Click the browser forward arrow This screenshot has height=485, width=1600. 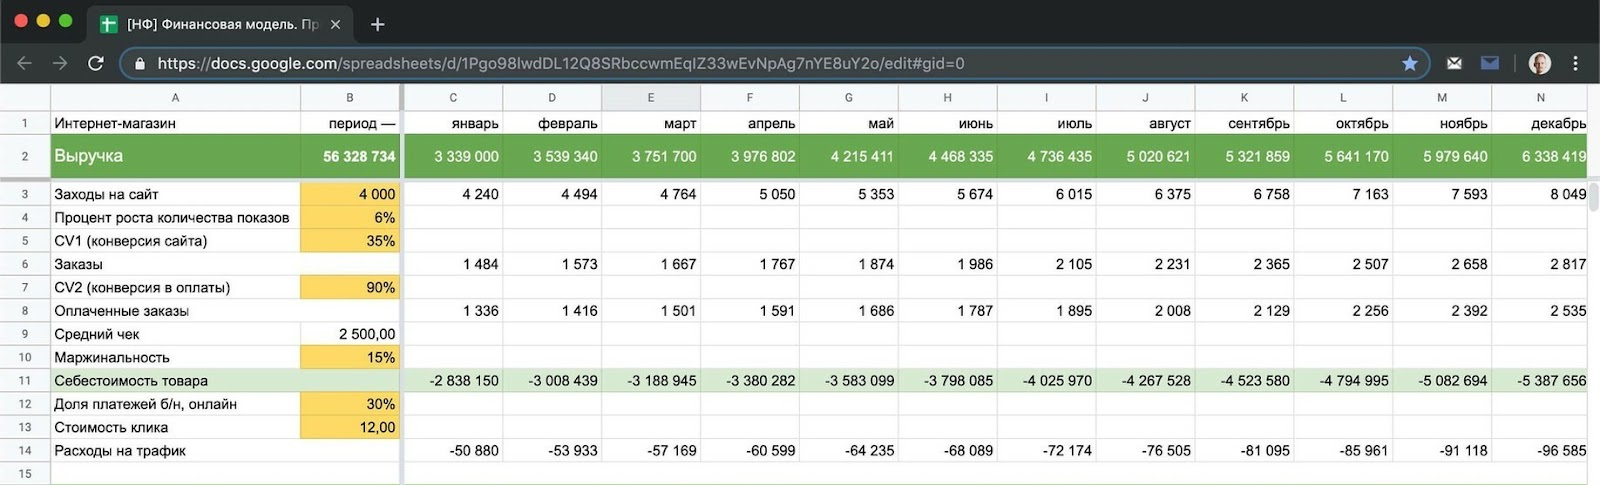tap(60, 63)
